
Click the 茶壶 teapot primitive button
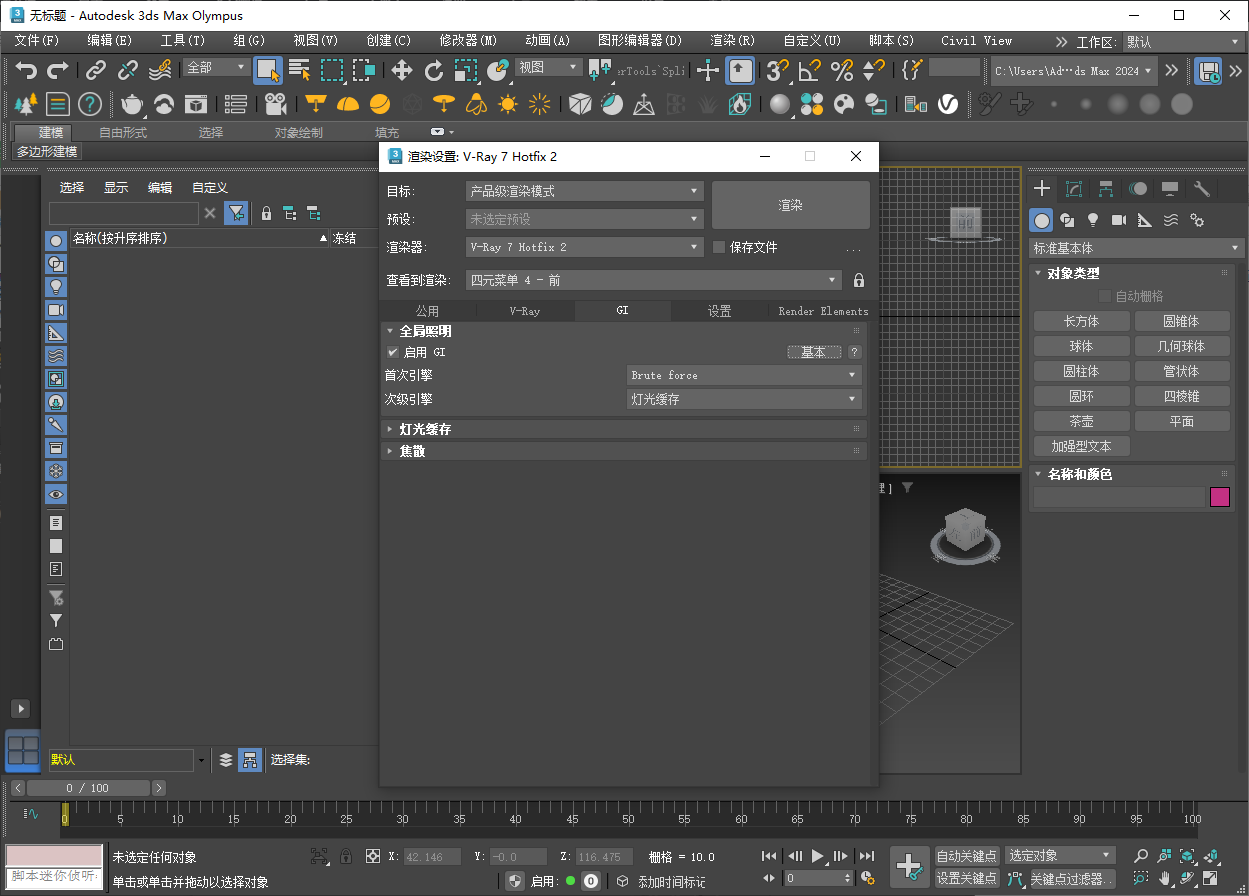[1081, 421]
